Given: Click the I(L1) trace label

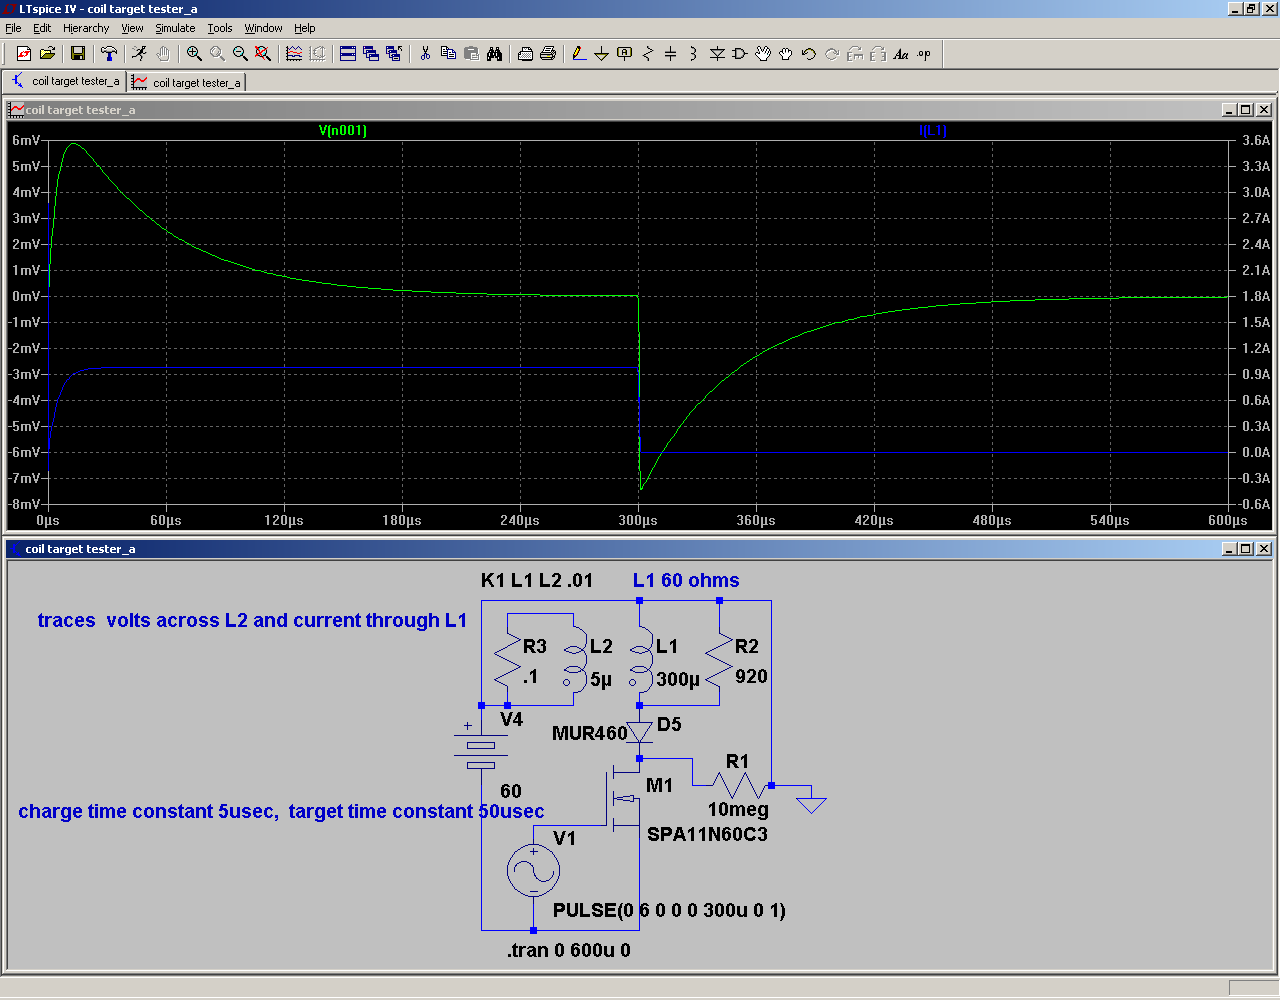Looking at the screenshot, I should 932,131.
